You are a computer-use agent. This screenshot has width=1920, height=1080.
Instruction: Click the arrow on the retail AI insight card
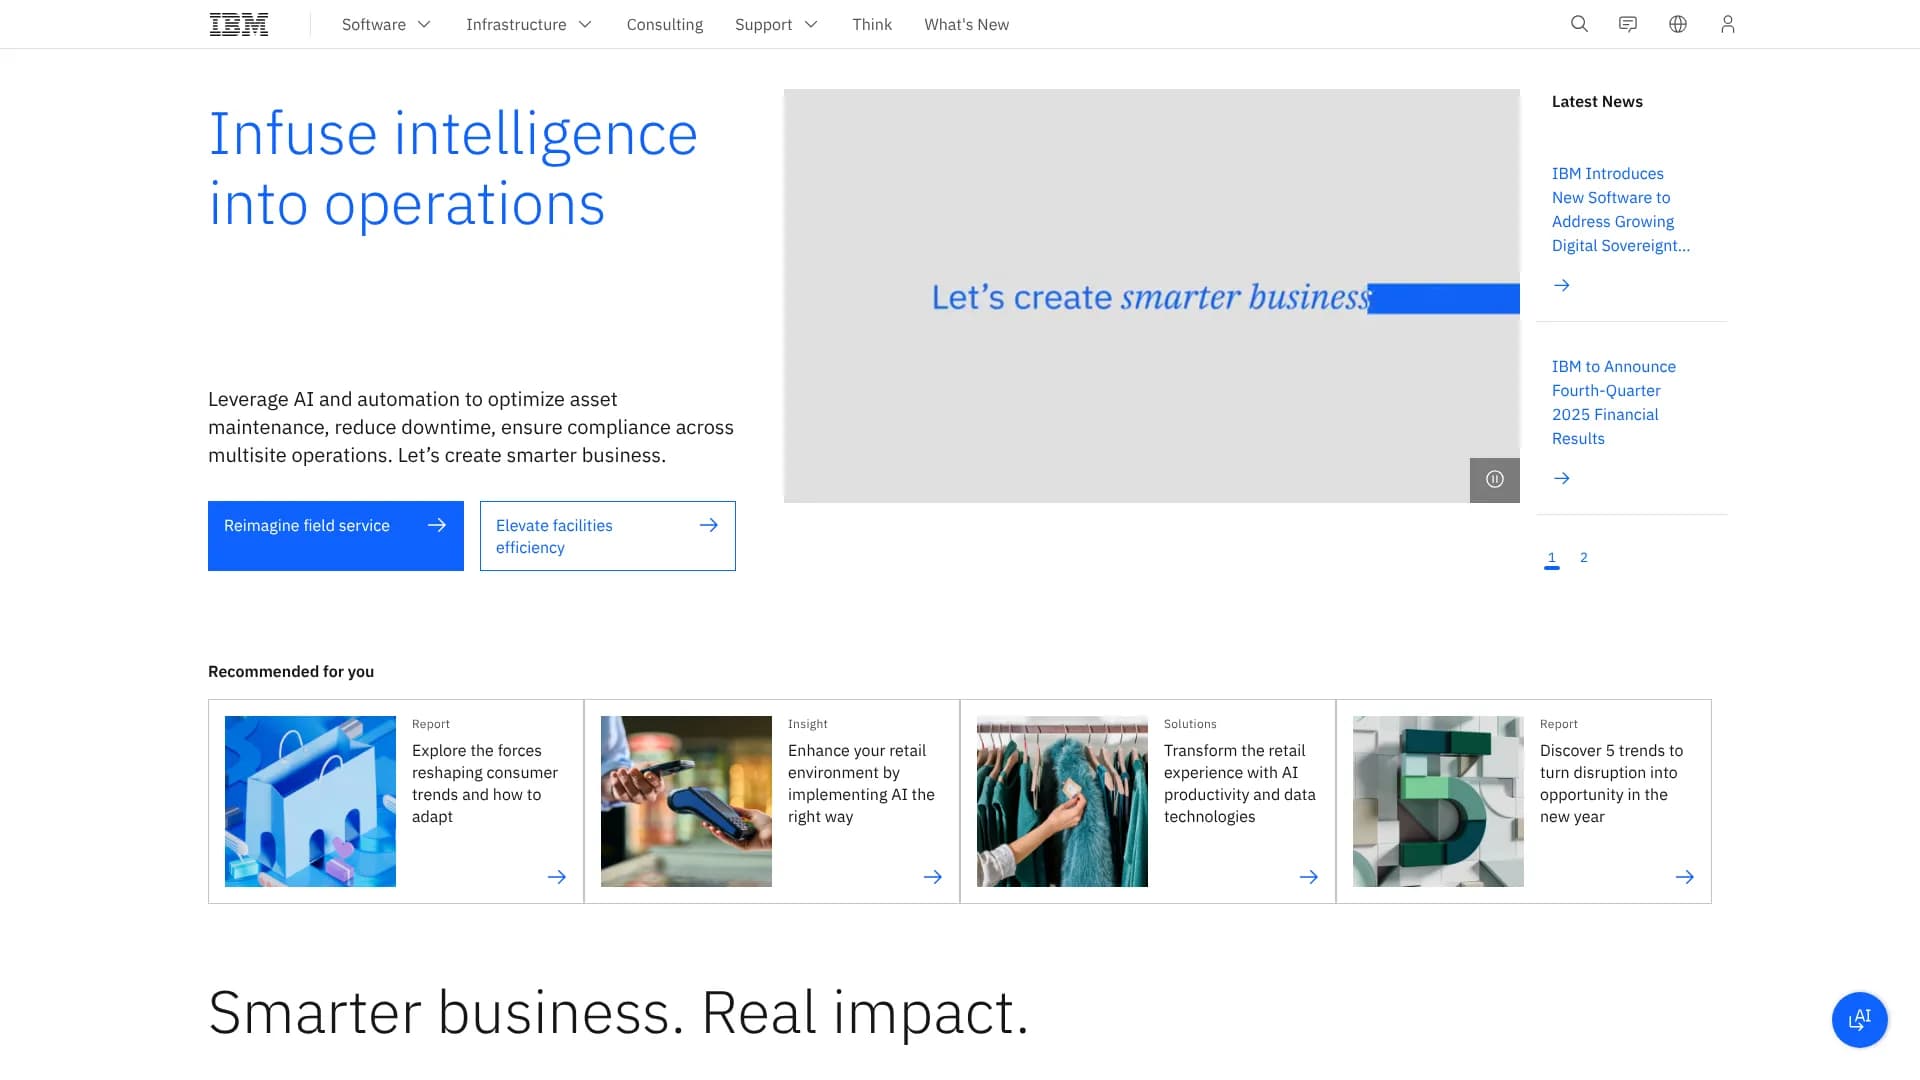point(933,876)
